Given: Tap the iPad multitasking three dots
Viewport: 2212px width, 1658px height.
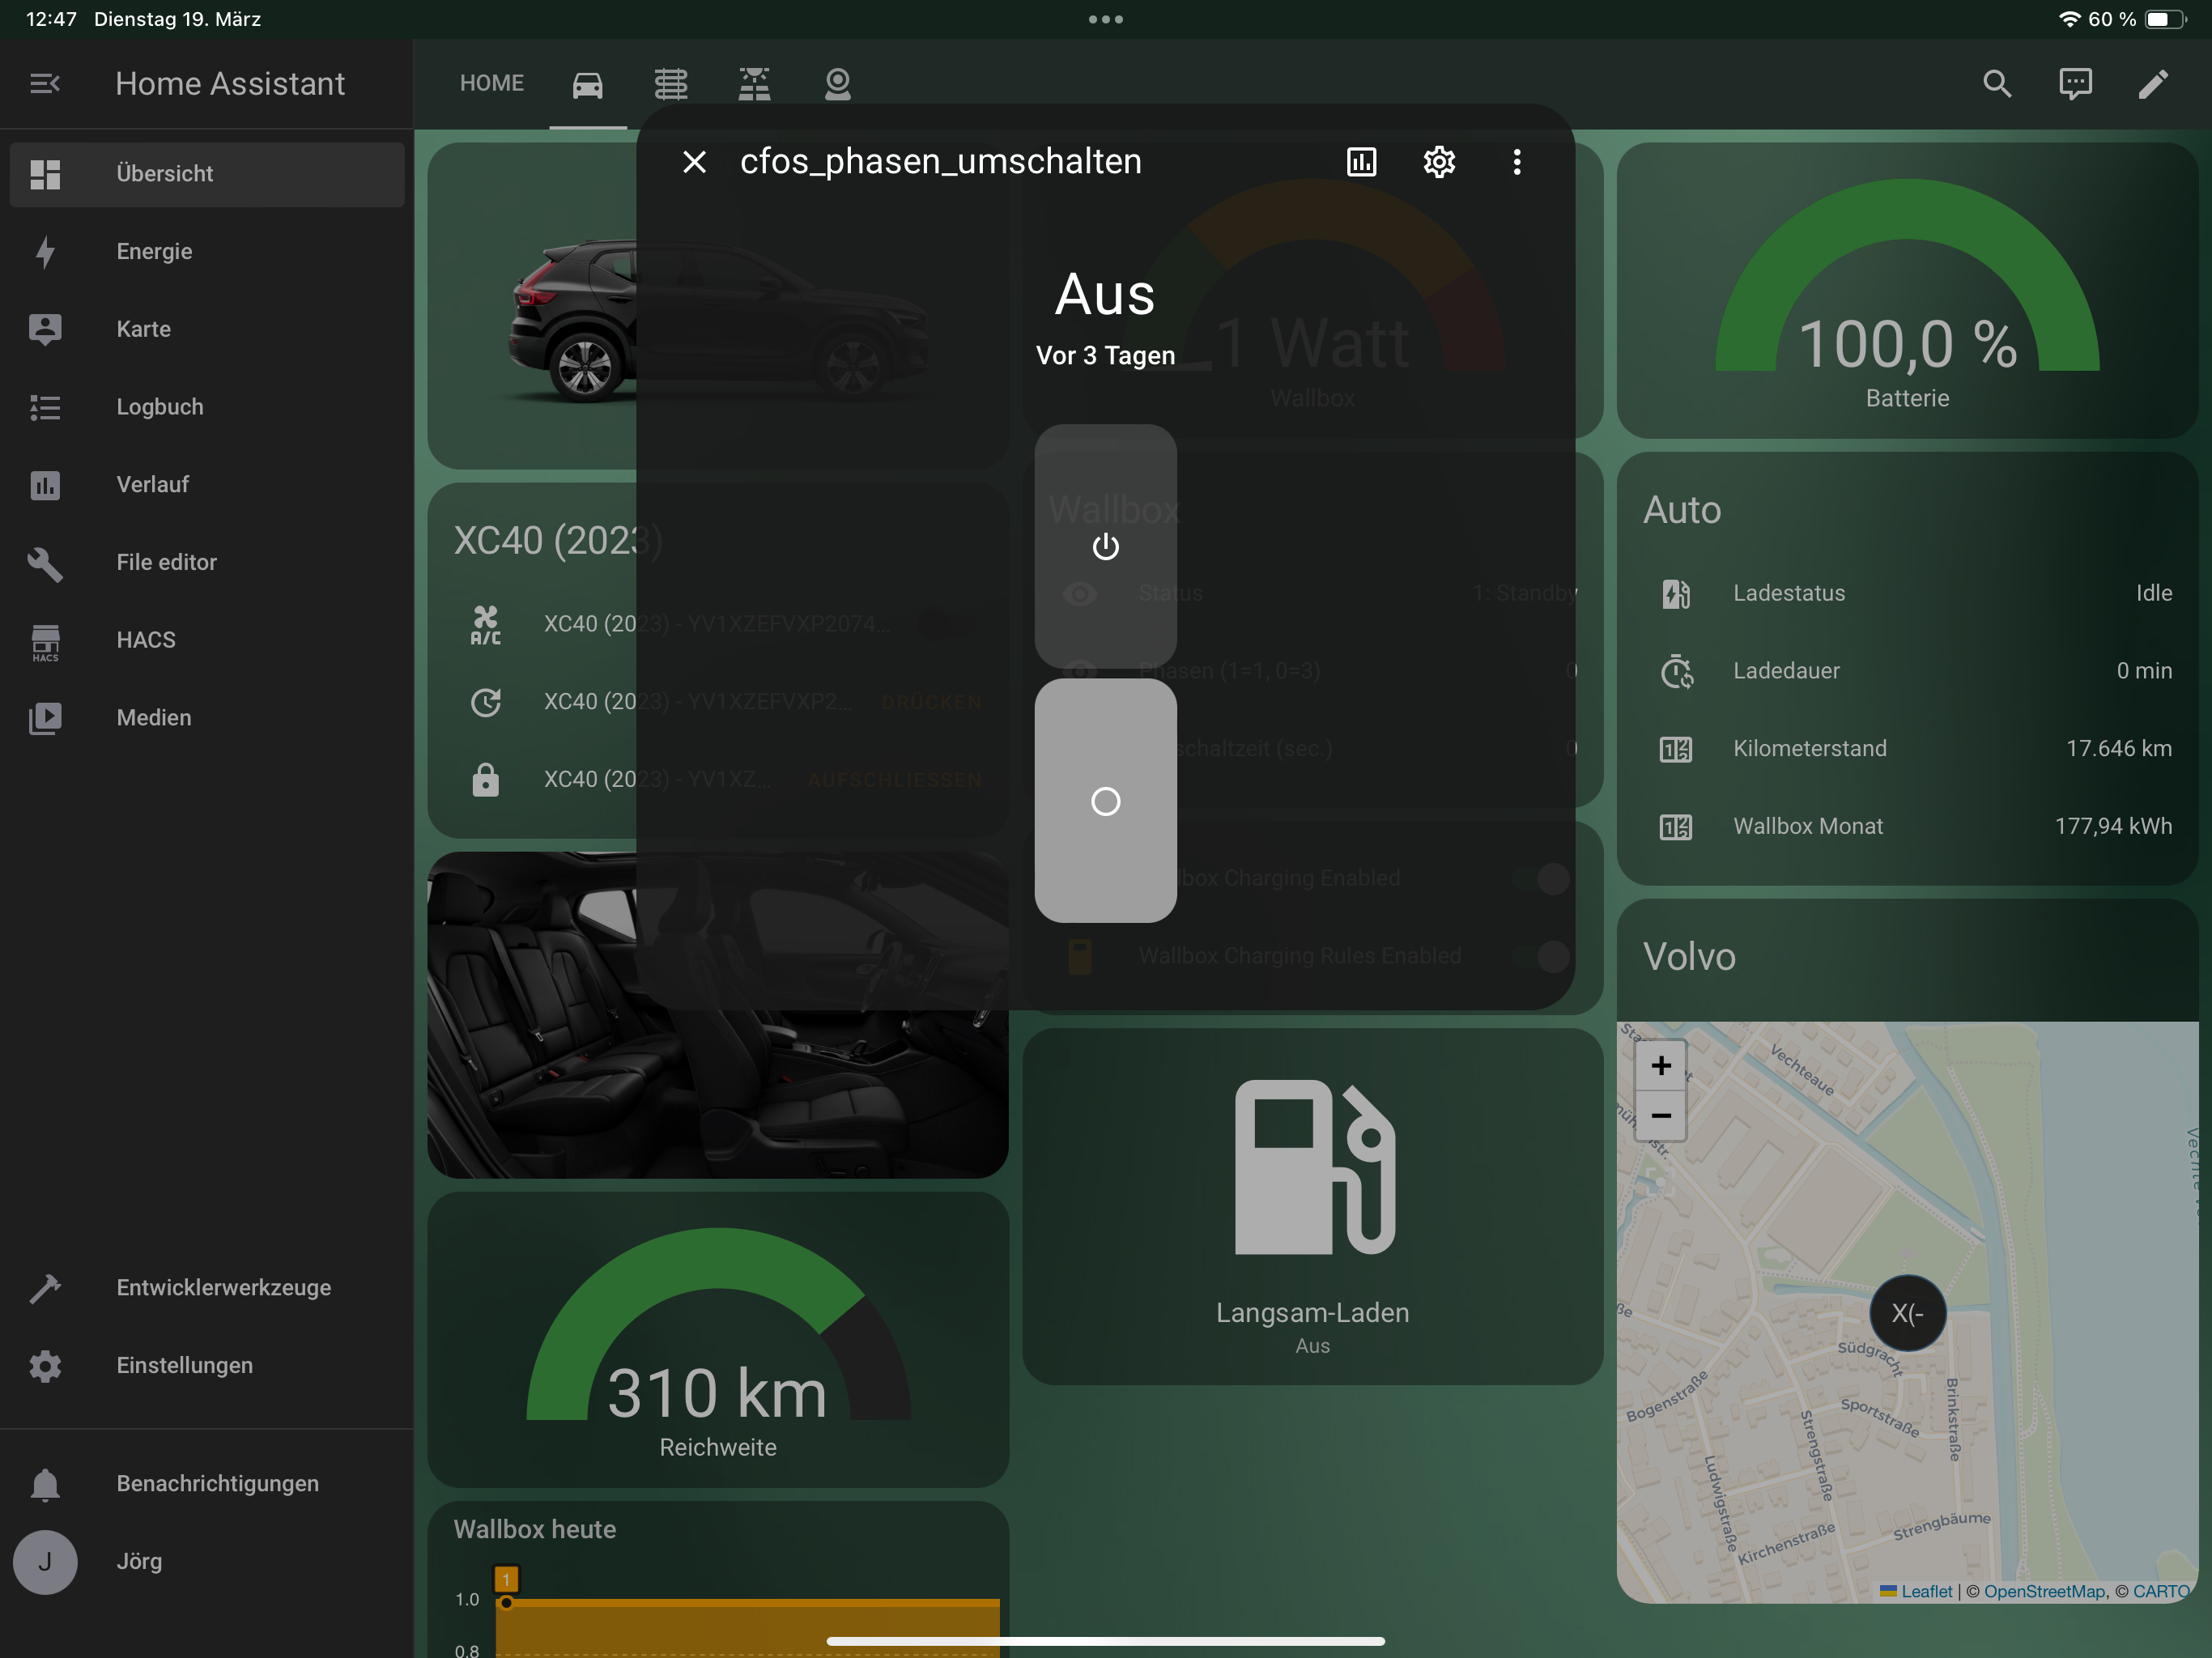Looking at the screenshot, I should click(1106, 19).
